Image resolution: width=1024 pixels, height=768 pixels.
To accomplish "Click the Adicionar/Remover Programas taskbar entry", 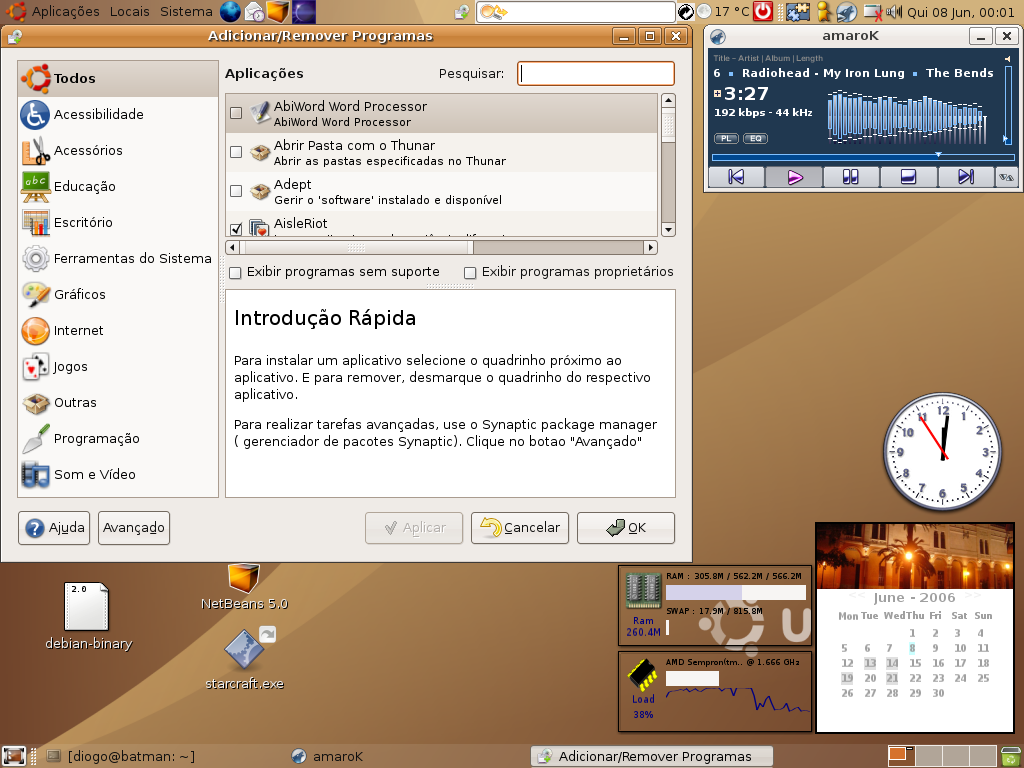I will coord(652,756).
